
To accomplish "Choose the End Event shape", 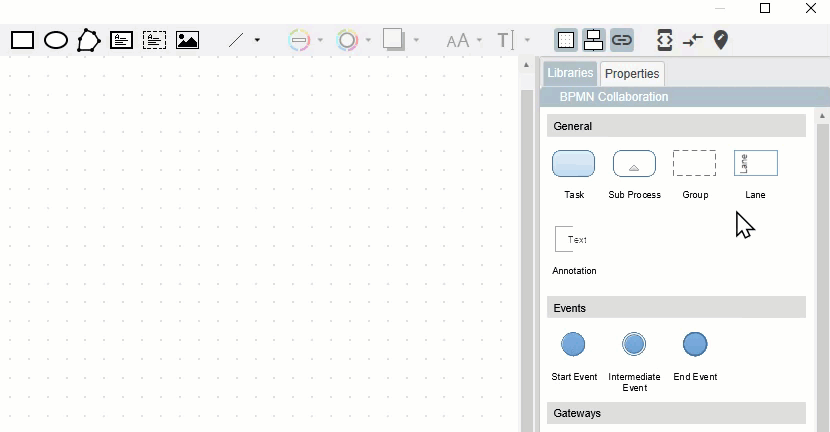I will coord(695,345).
